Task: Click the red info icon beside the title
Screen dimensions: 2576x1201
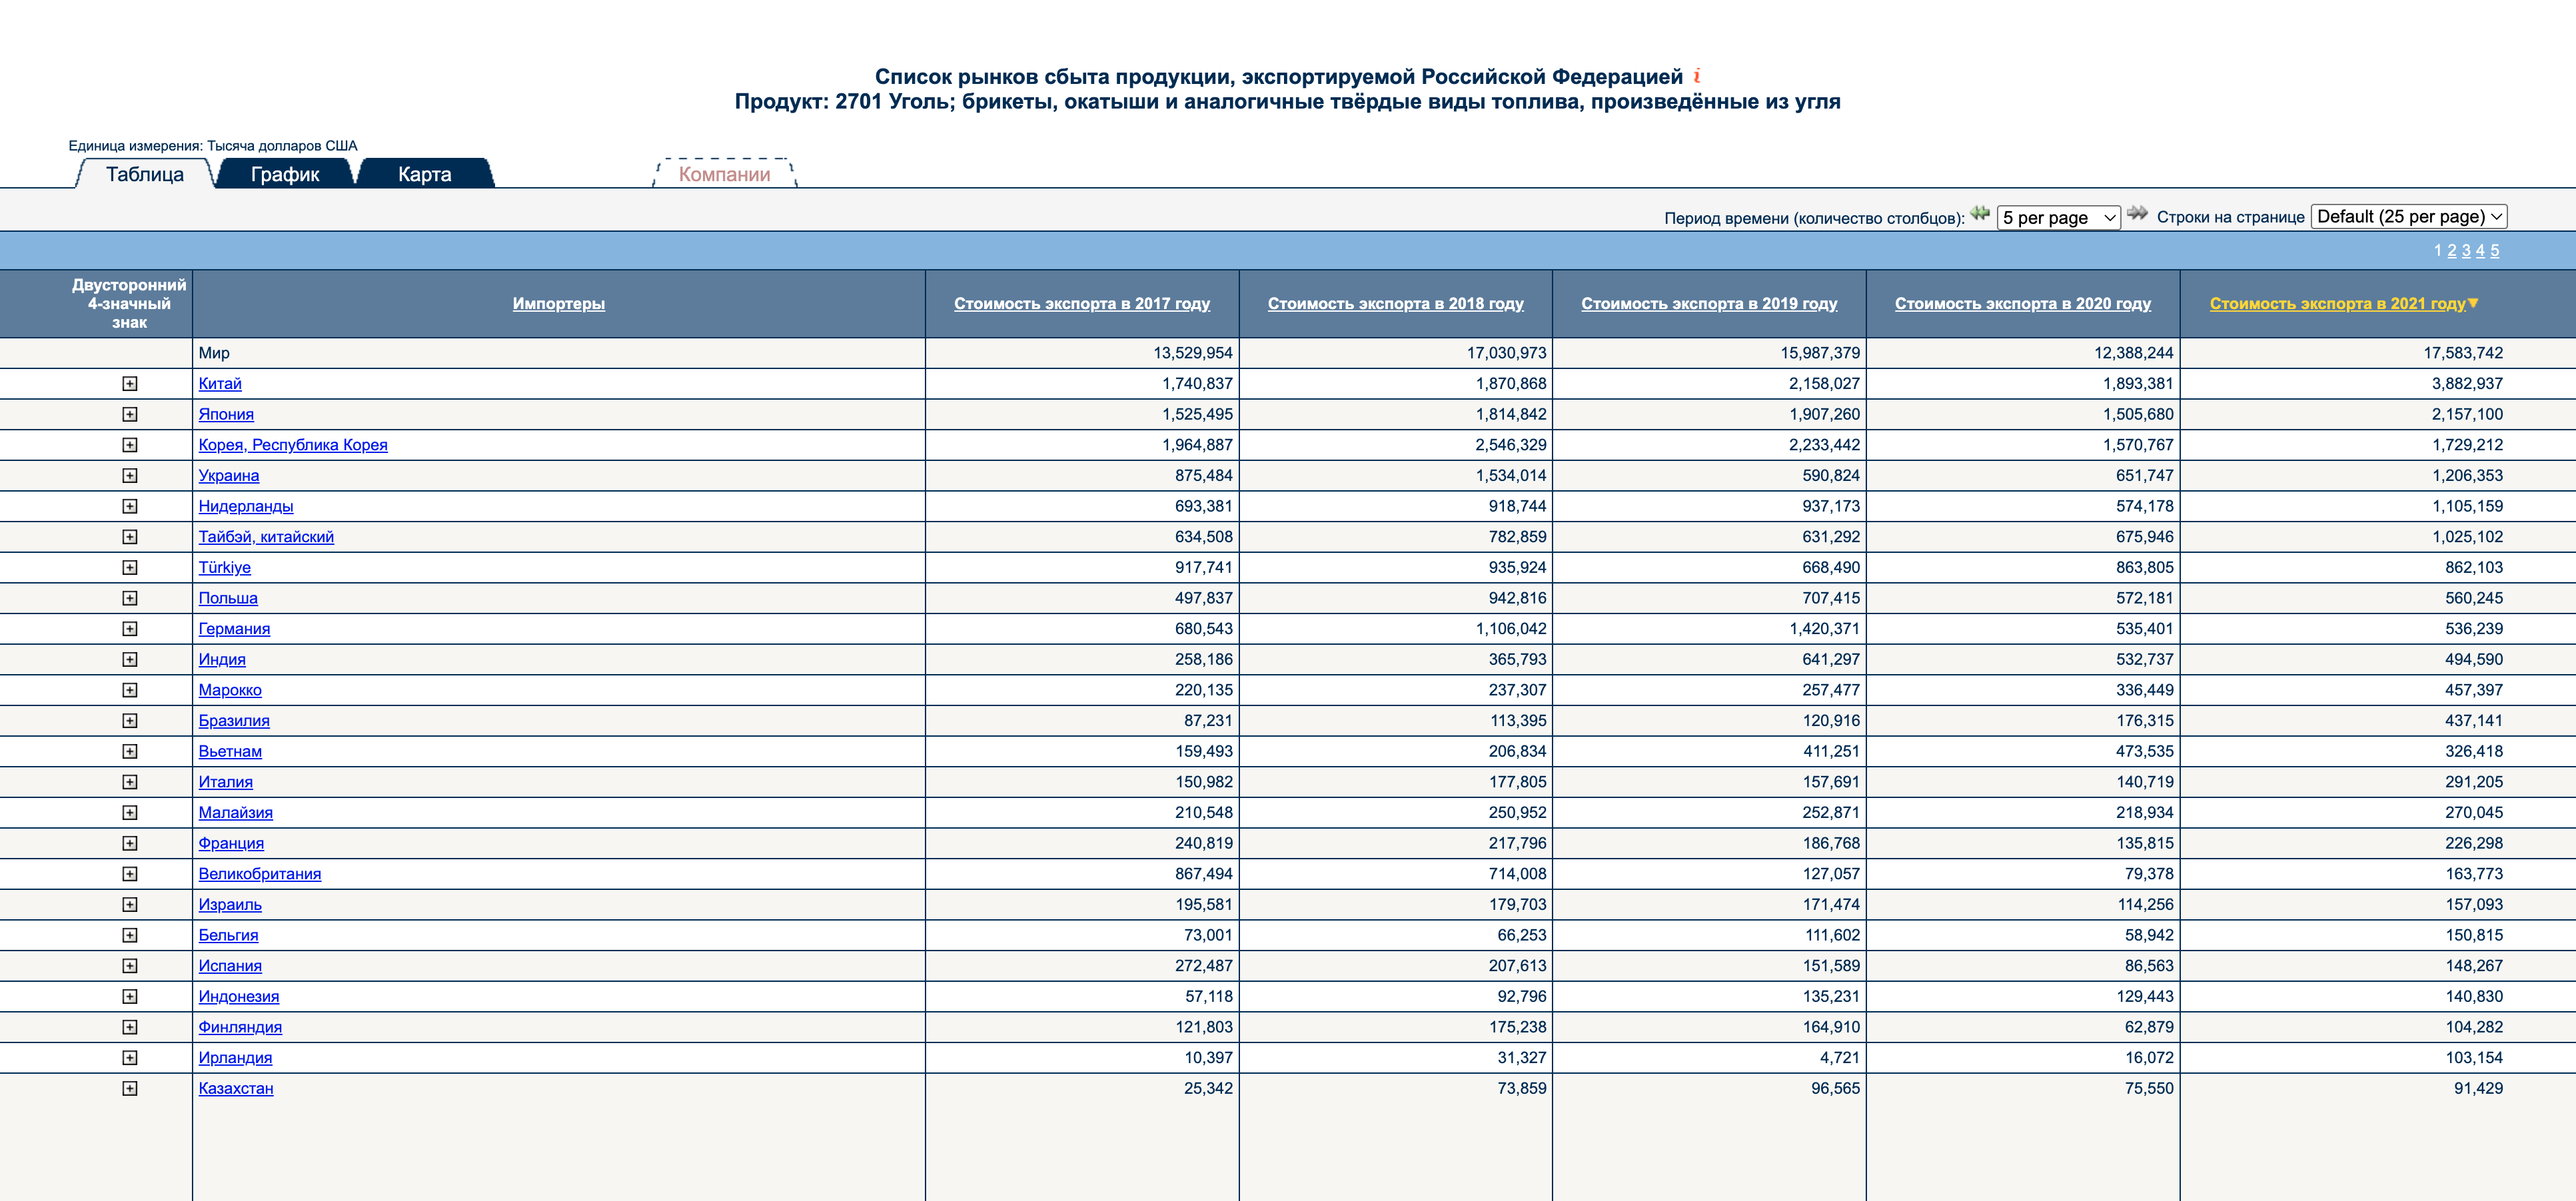Action: 1697,76
